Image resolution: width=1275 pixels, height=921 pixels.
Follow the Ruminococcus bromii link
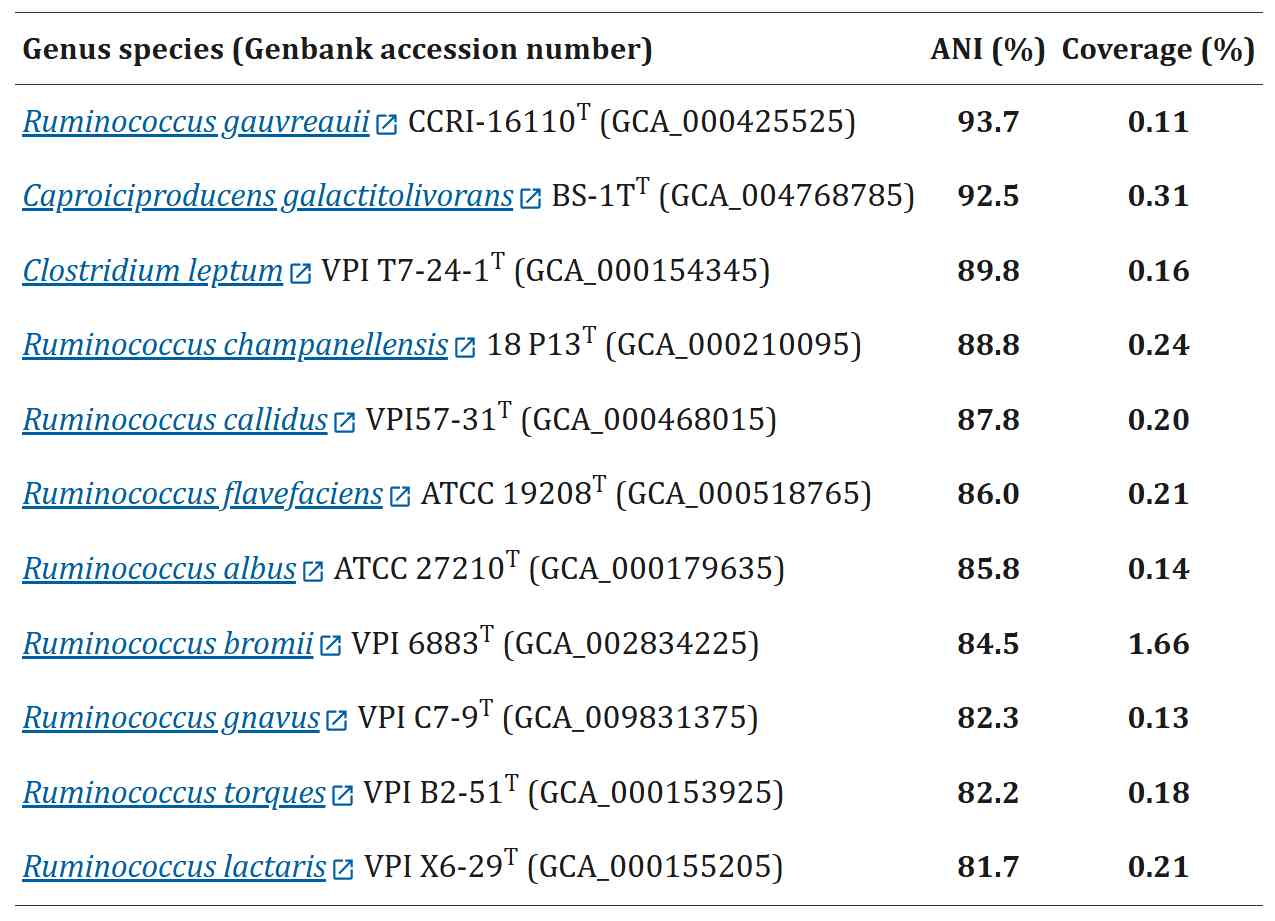[168, 645]
